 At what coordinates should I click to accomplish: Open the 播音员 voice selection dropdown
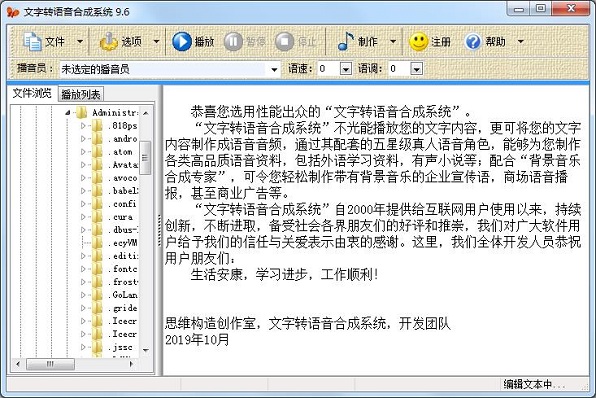point(274,69)
